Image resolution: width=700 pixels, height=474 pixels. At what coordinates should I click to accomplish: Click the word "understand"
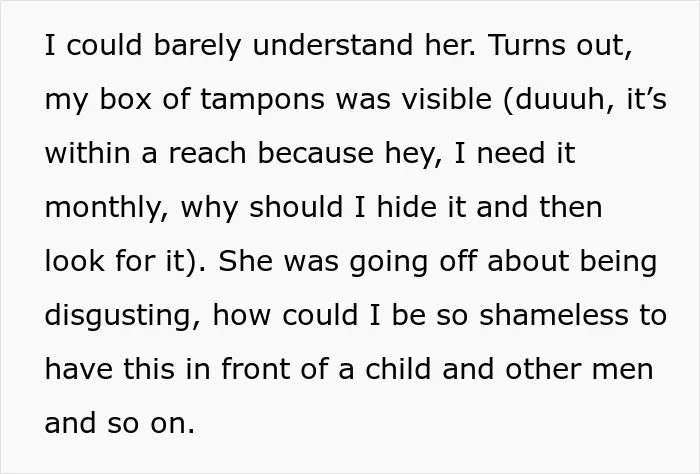[333, 45]
